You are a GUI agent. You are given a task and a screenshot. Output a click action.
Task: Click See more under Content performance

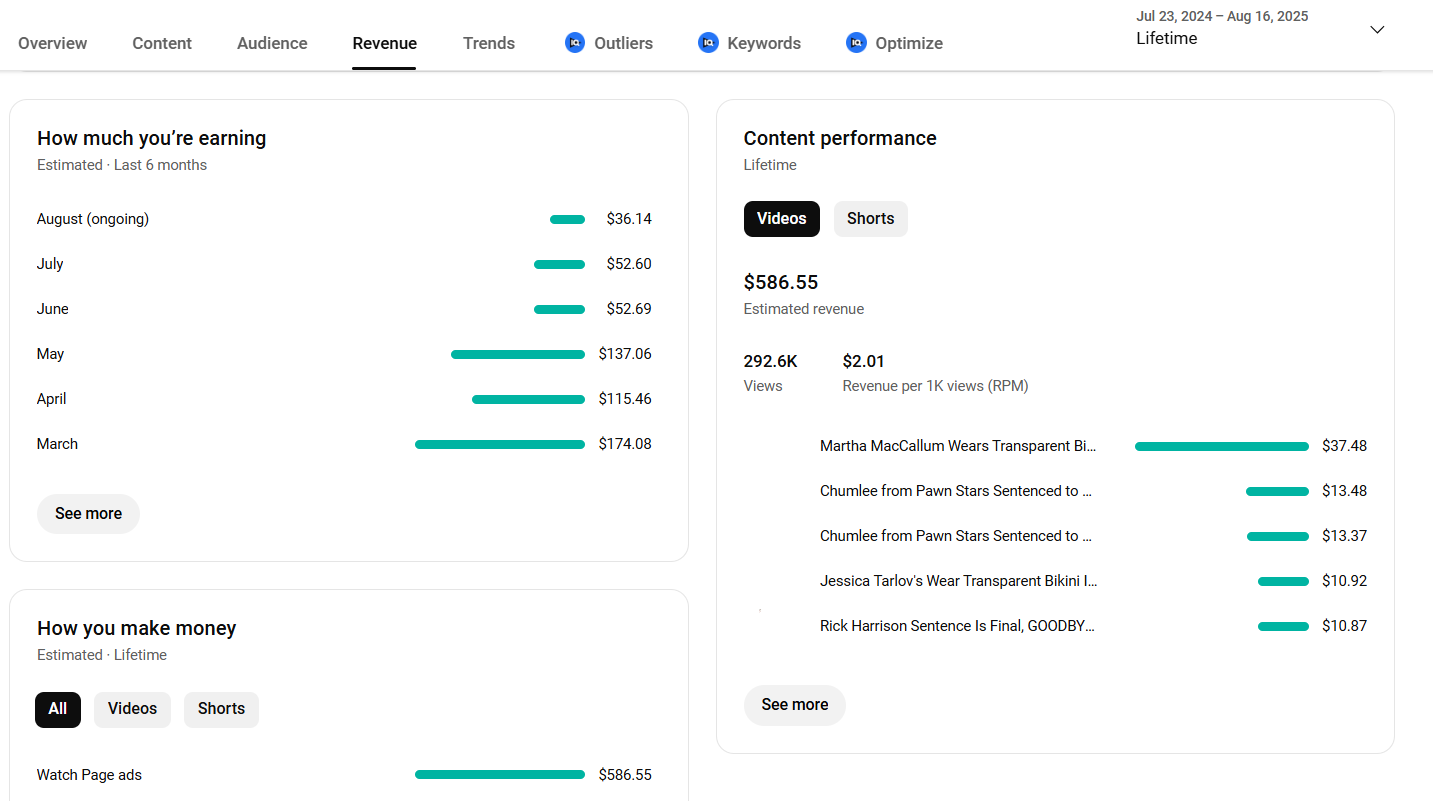pyautogui.click(x=794, y=705)
